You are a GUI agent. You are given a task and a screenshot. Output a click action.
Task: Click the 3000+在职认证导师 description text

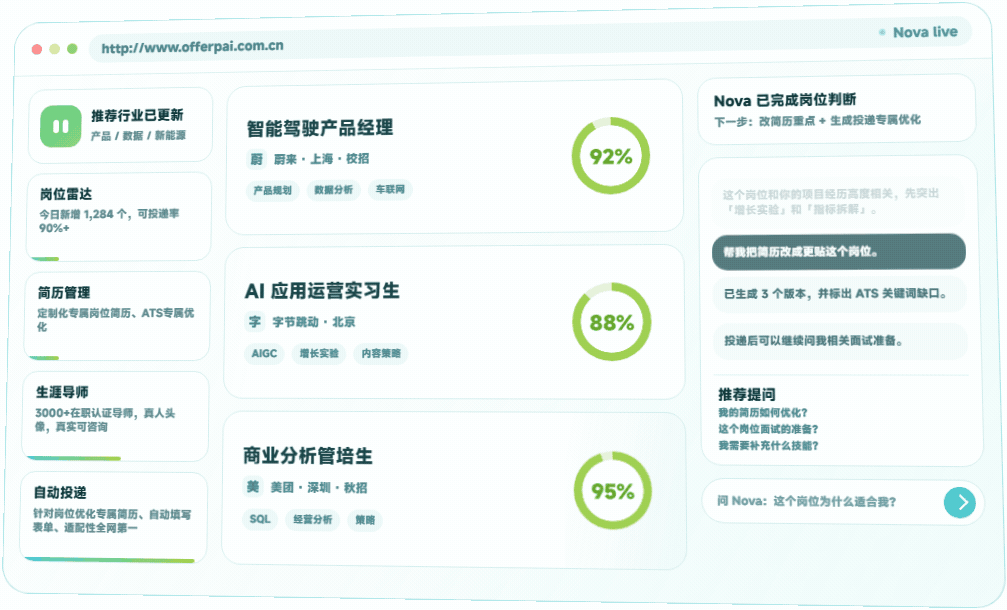coord(105,420)
